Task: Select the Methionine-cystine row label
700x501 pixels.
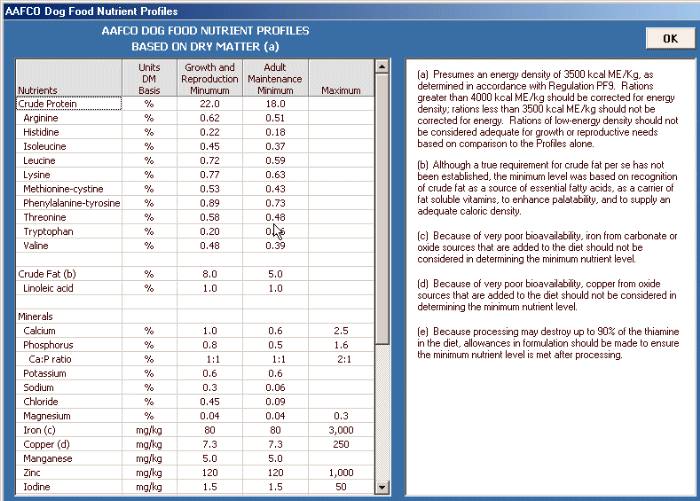Action: click(63, 189)
